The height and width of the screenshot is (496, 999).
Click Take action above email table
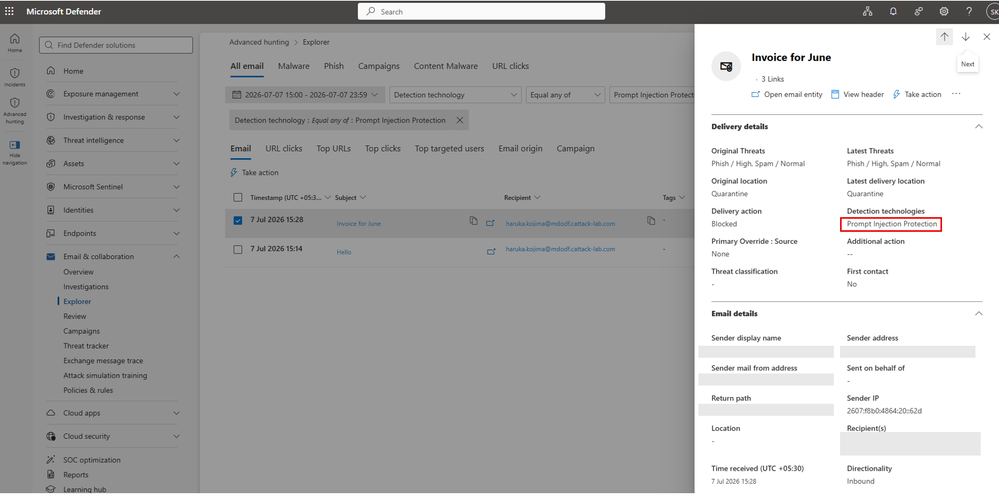coord(254,173)
